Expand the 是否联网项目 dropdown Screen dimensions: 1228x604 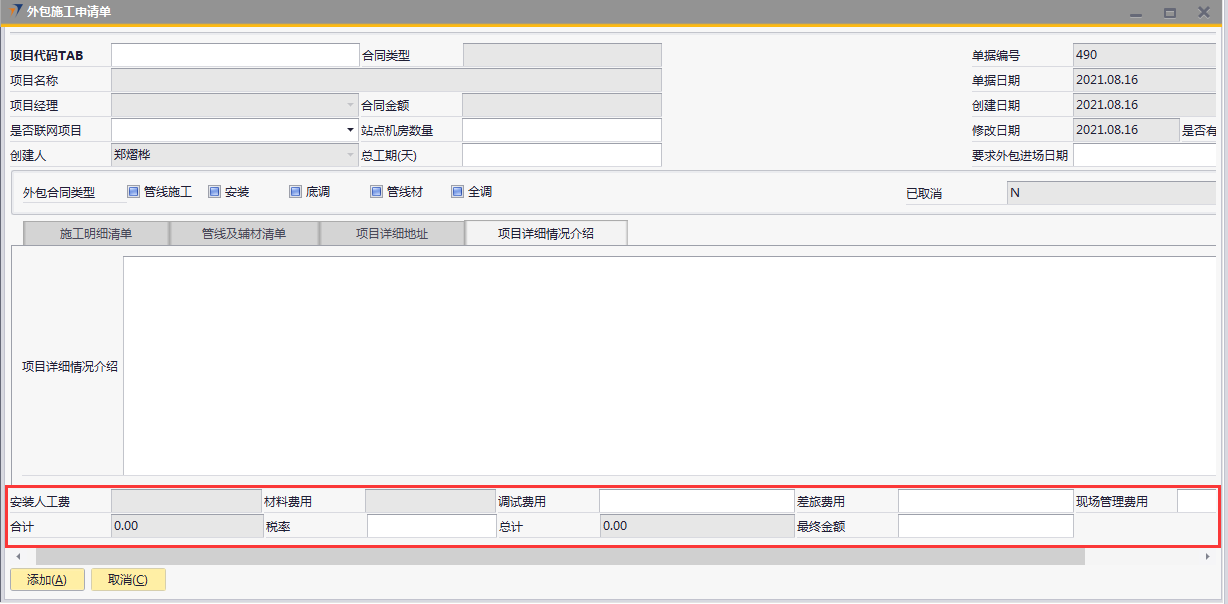[350, 130]
